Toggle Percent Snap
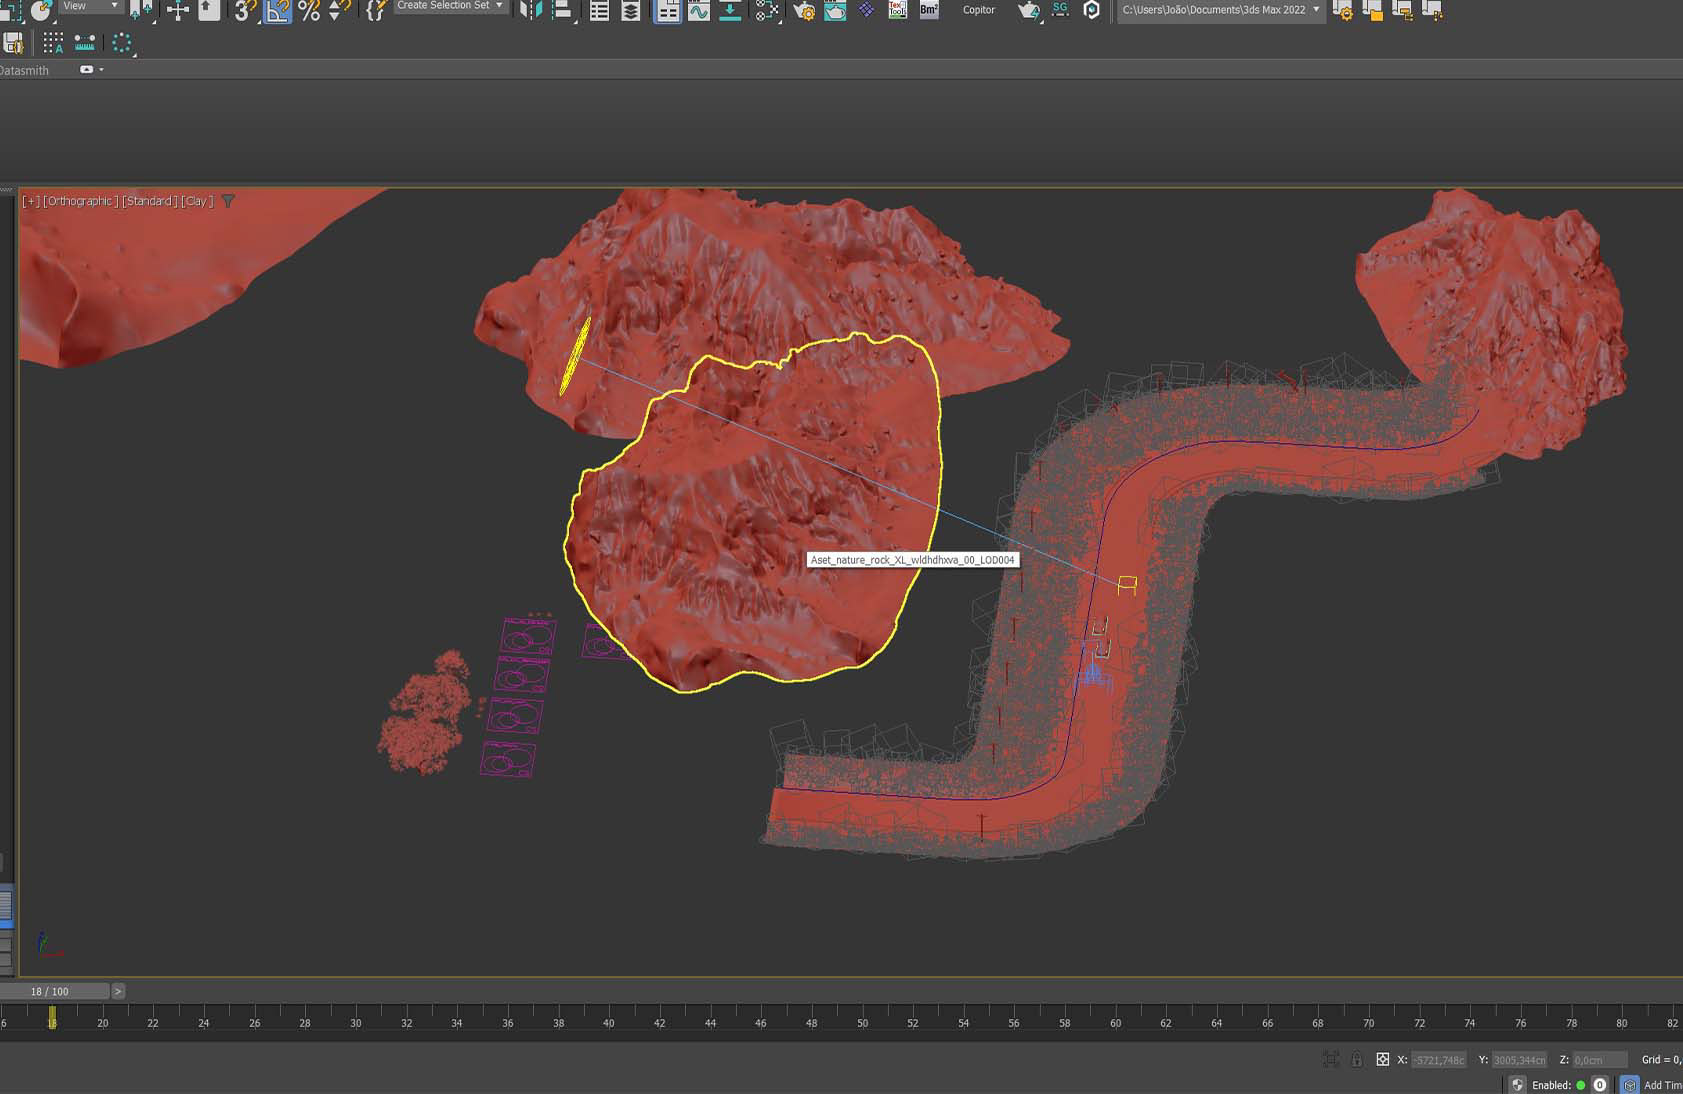Viewport: 1683px width, 1094px height. (309, 10)
